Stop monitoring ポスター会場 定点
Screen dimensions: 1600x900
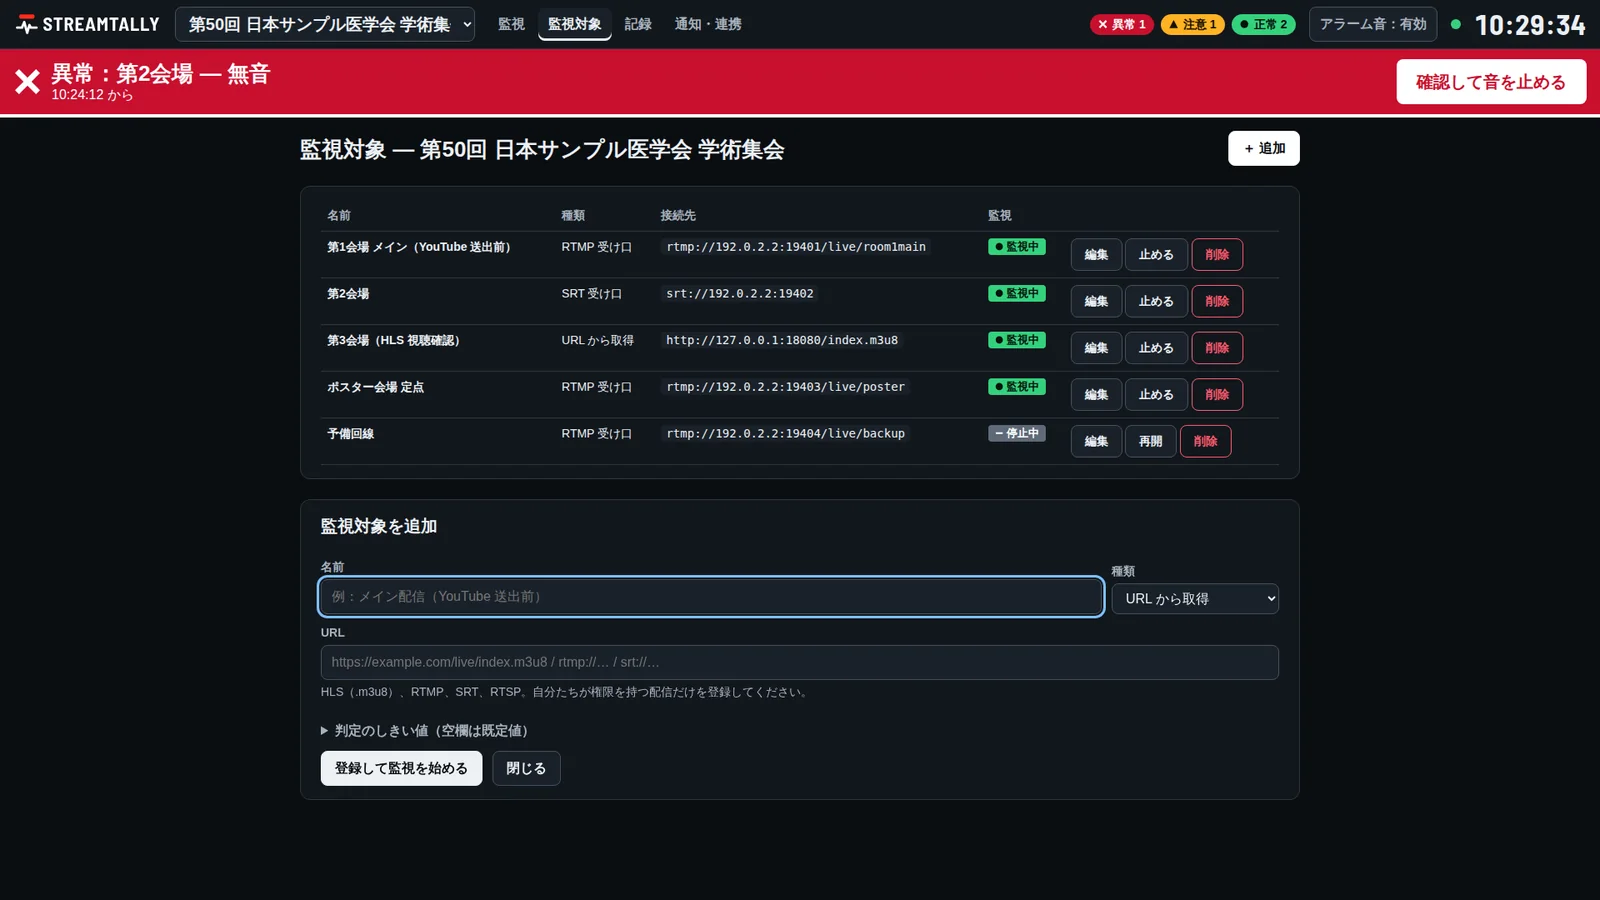click(1156, 395)
